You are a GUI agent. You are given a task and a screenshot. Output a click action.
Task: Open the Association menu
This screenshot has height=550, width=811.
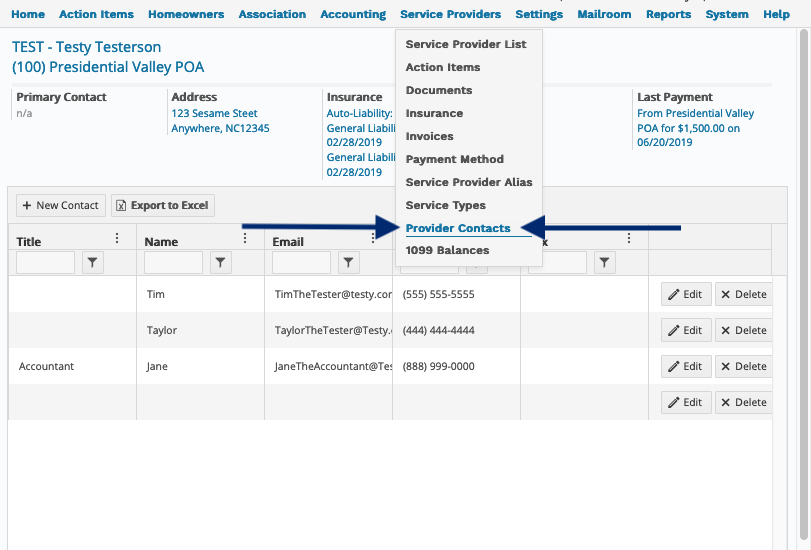point(272,14)
